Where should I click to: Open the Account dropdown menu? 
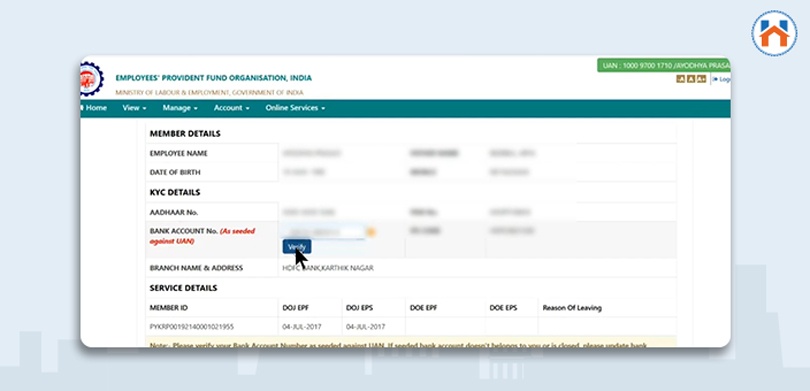231,108
